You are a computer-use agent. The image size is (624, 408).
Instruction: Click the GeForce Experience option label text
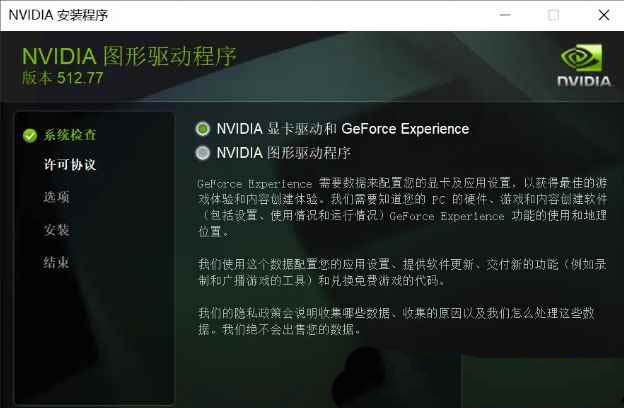(x=343, y=129)
